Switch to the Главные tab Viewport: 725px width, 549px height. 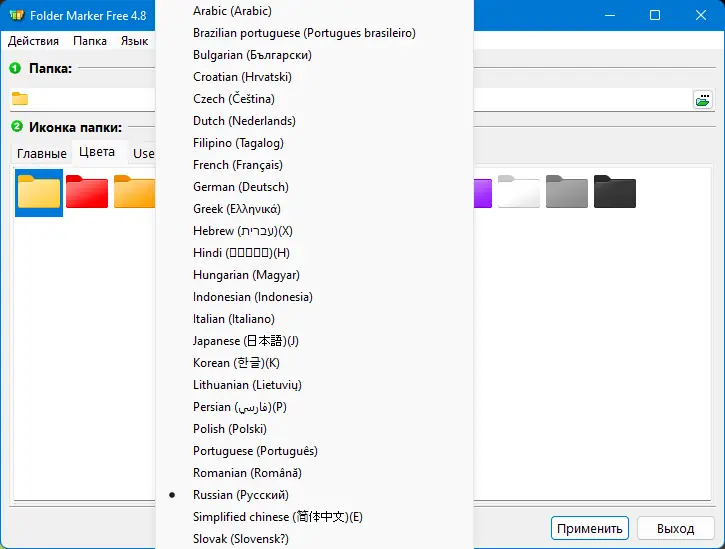tap(42, 154)
